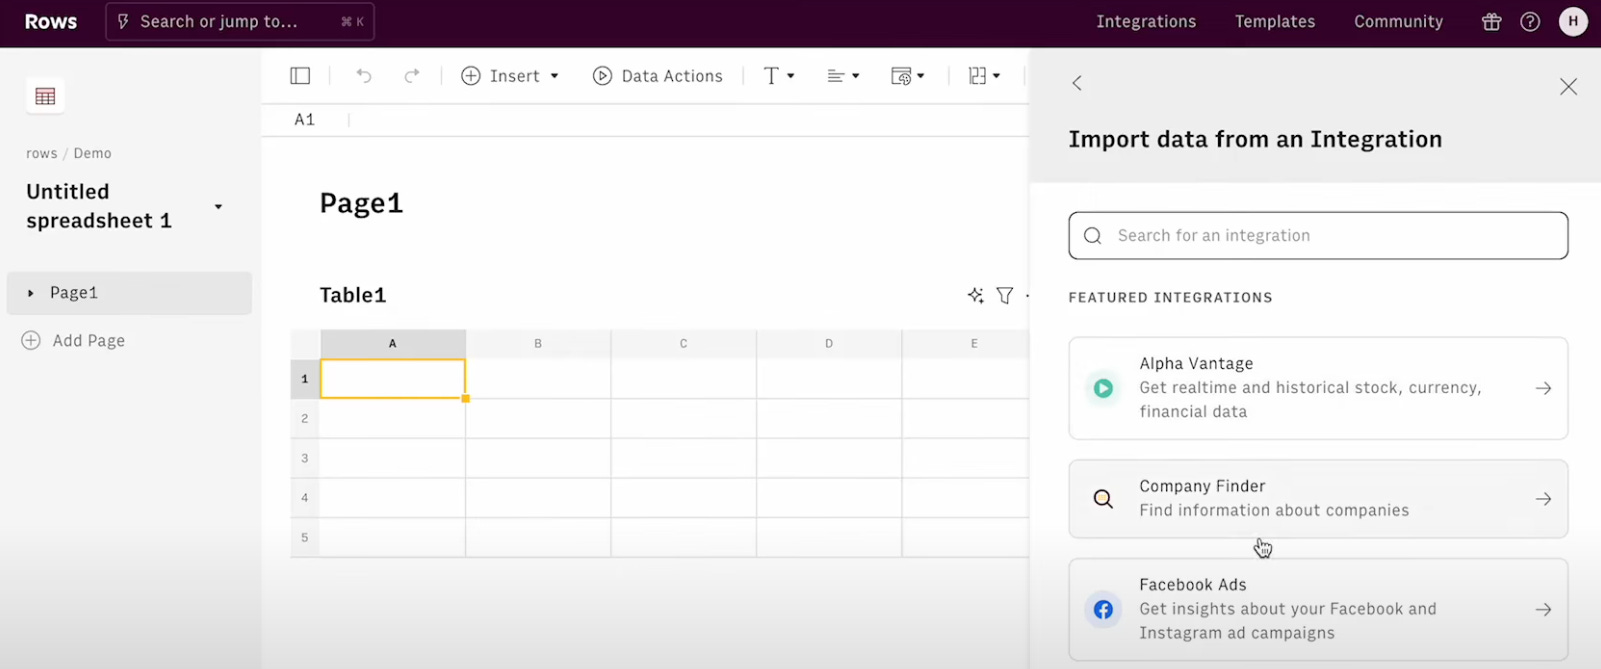Open the Company Finder integration card
1601x669 pixels.
pos(1318,499)
